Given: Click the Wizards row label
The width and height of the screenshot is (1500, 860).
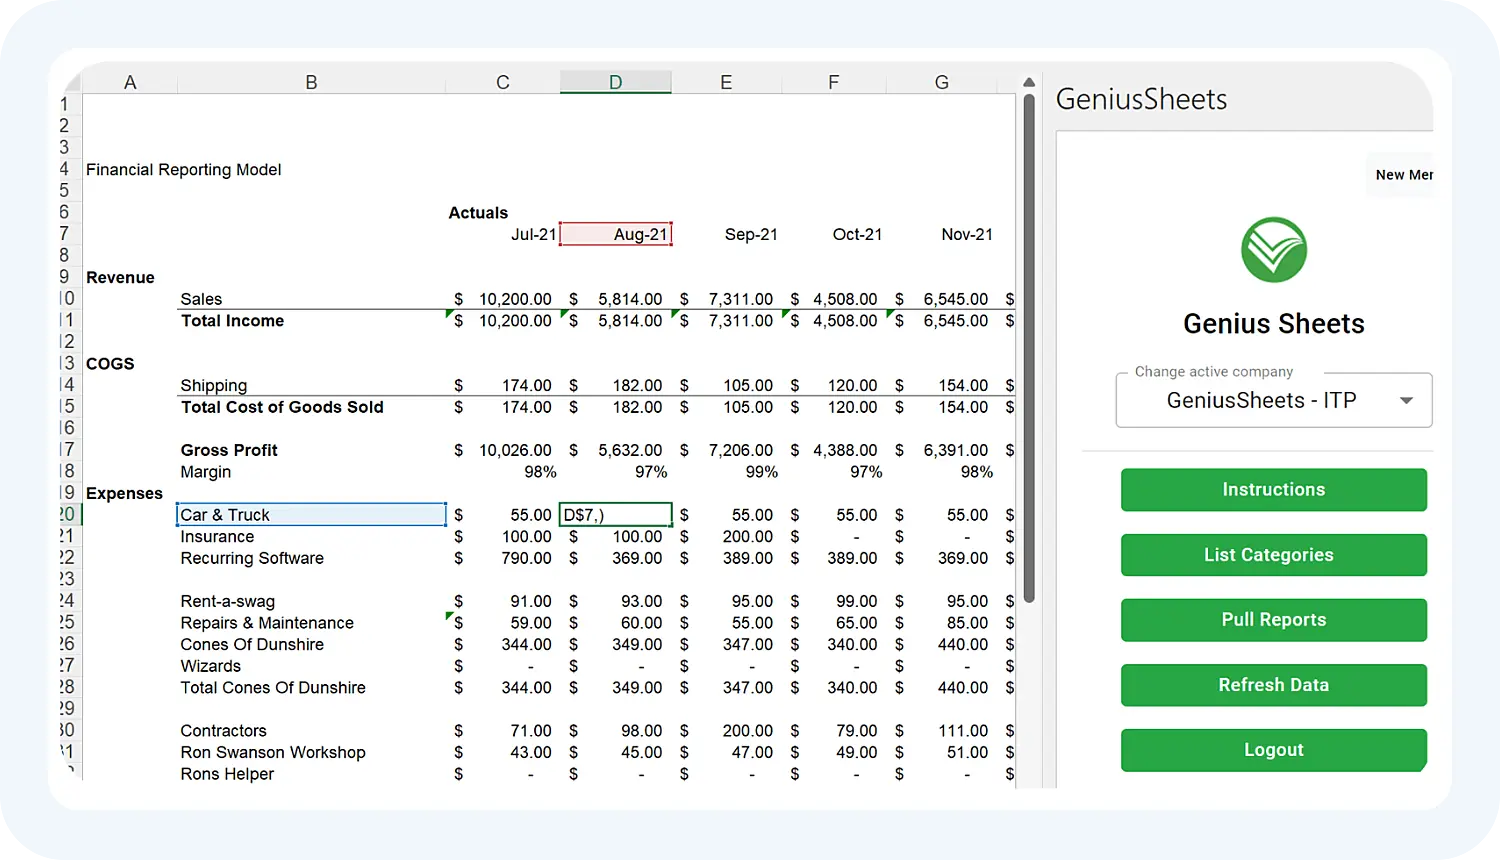Looking at the screenshot, I should coord(210,666).
